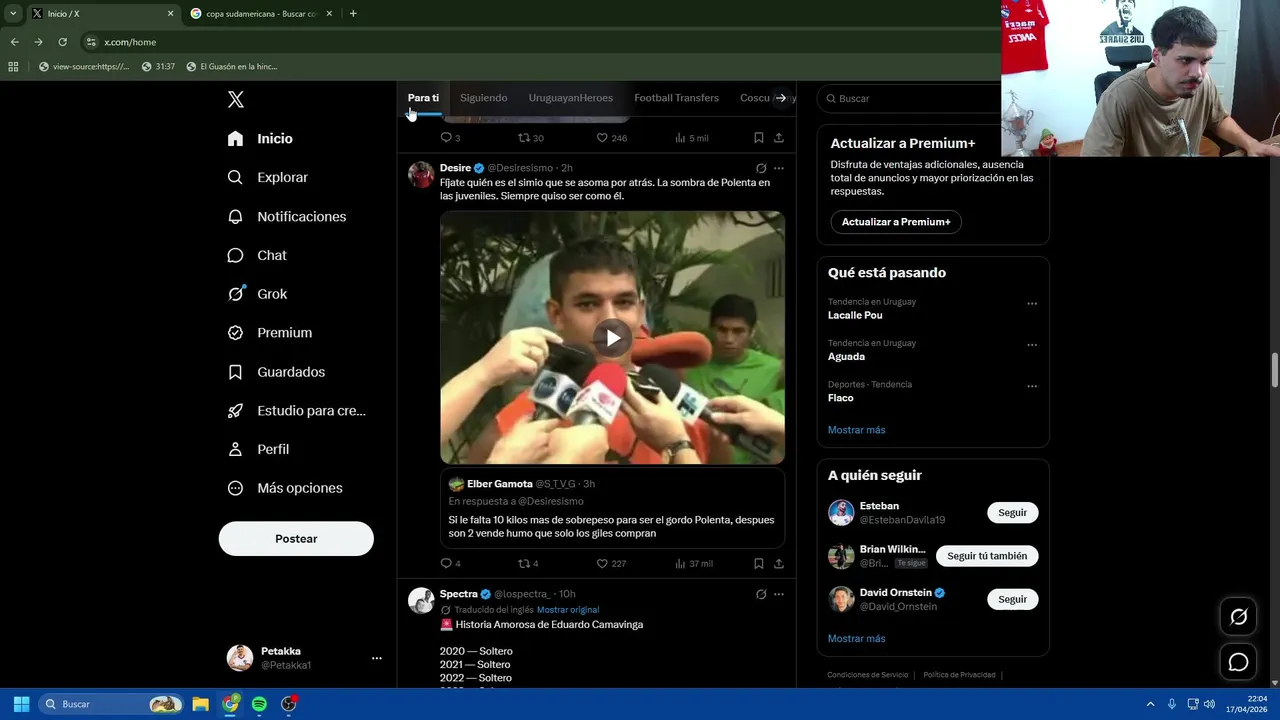Open more options on Spectra's post
The height and width of the screenshot is (720, 1280).
(x=779, y=594)
